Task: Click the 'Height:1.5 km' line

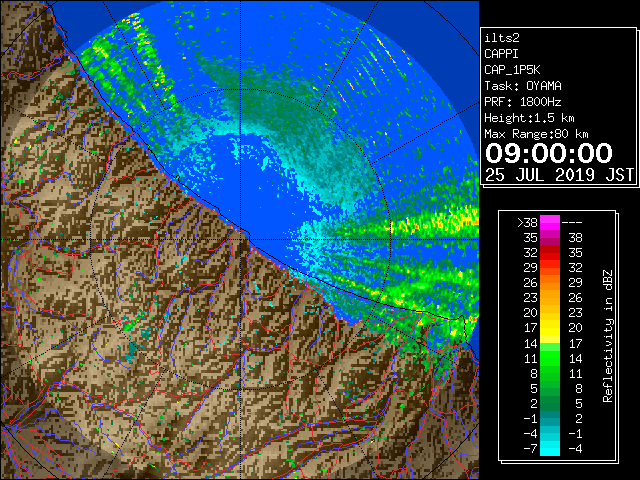Action: (x=529, y=118)
